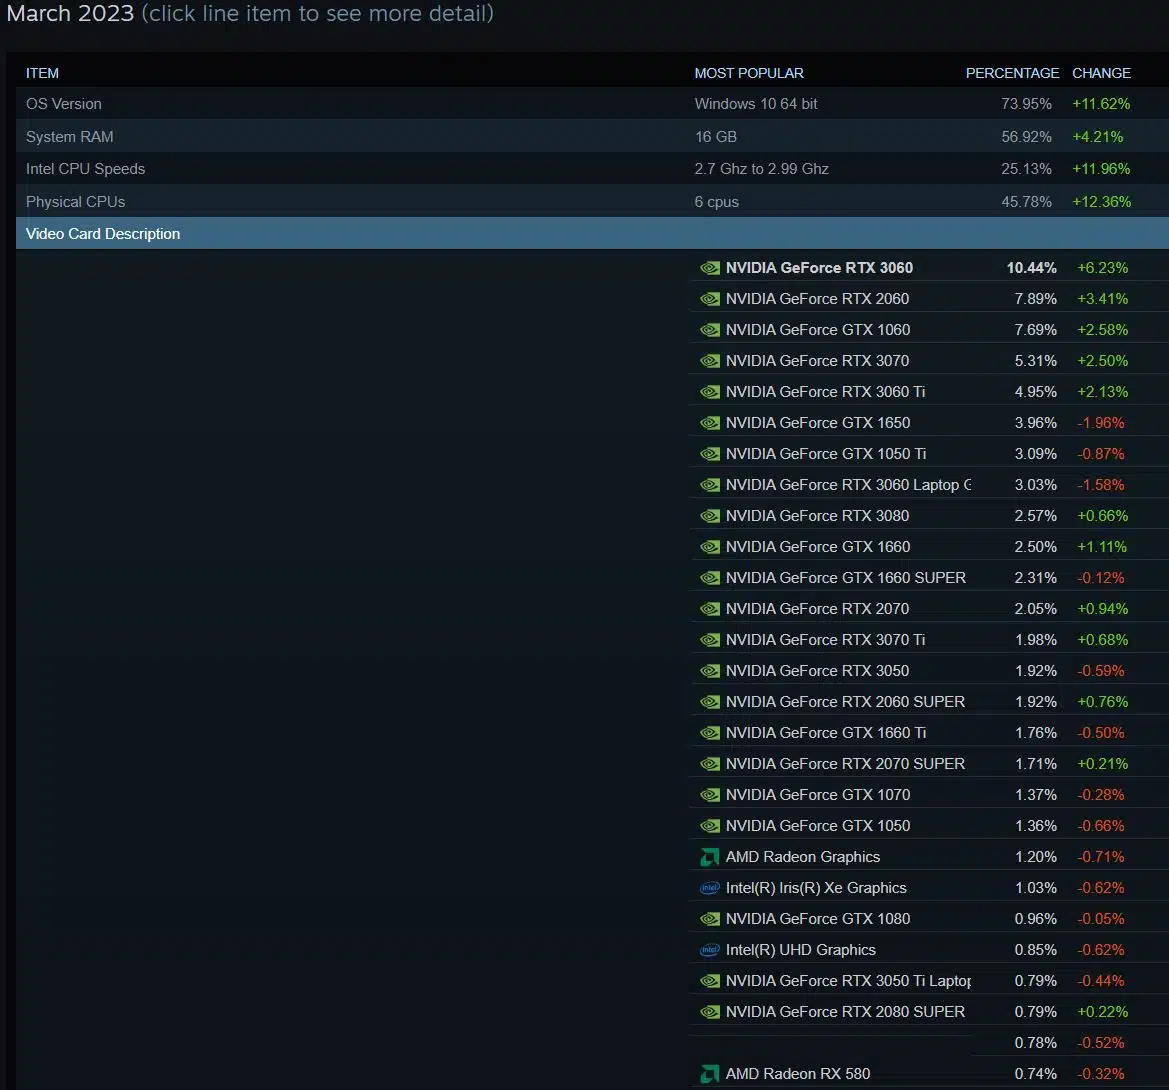The height and width of the screenshot is (1090, 1169).
Task: Select the '6 cpus' value
Action: coord(716,202)
